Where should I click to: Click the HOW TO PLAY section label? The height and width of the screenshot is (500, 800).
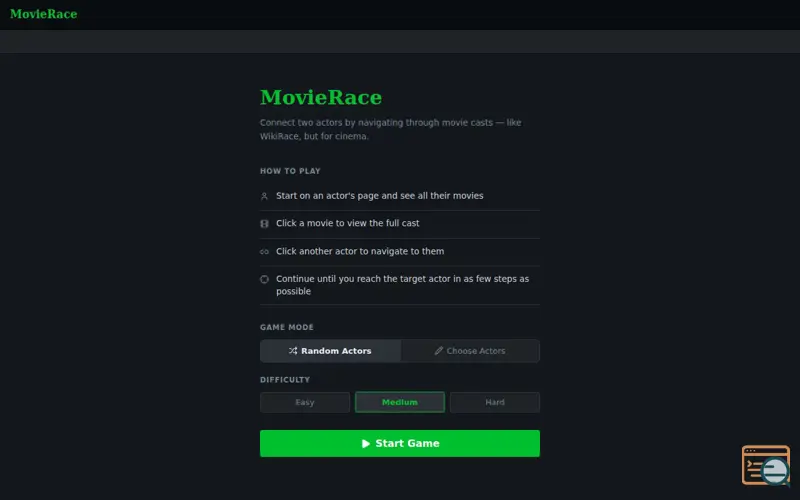coord(290,171)
